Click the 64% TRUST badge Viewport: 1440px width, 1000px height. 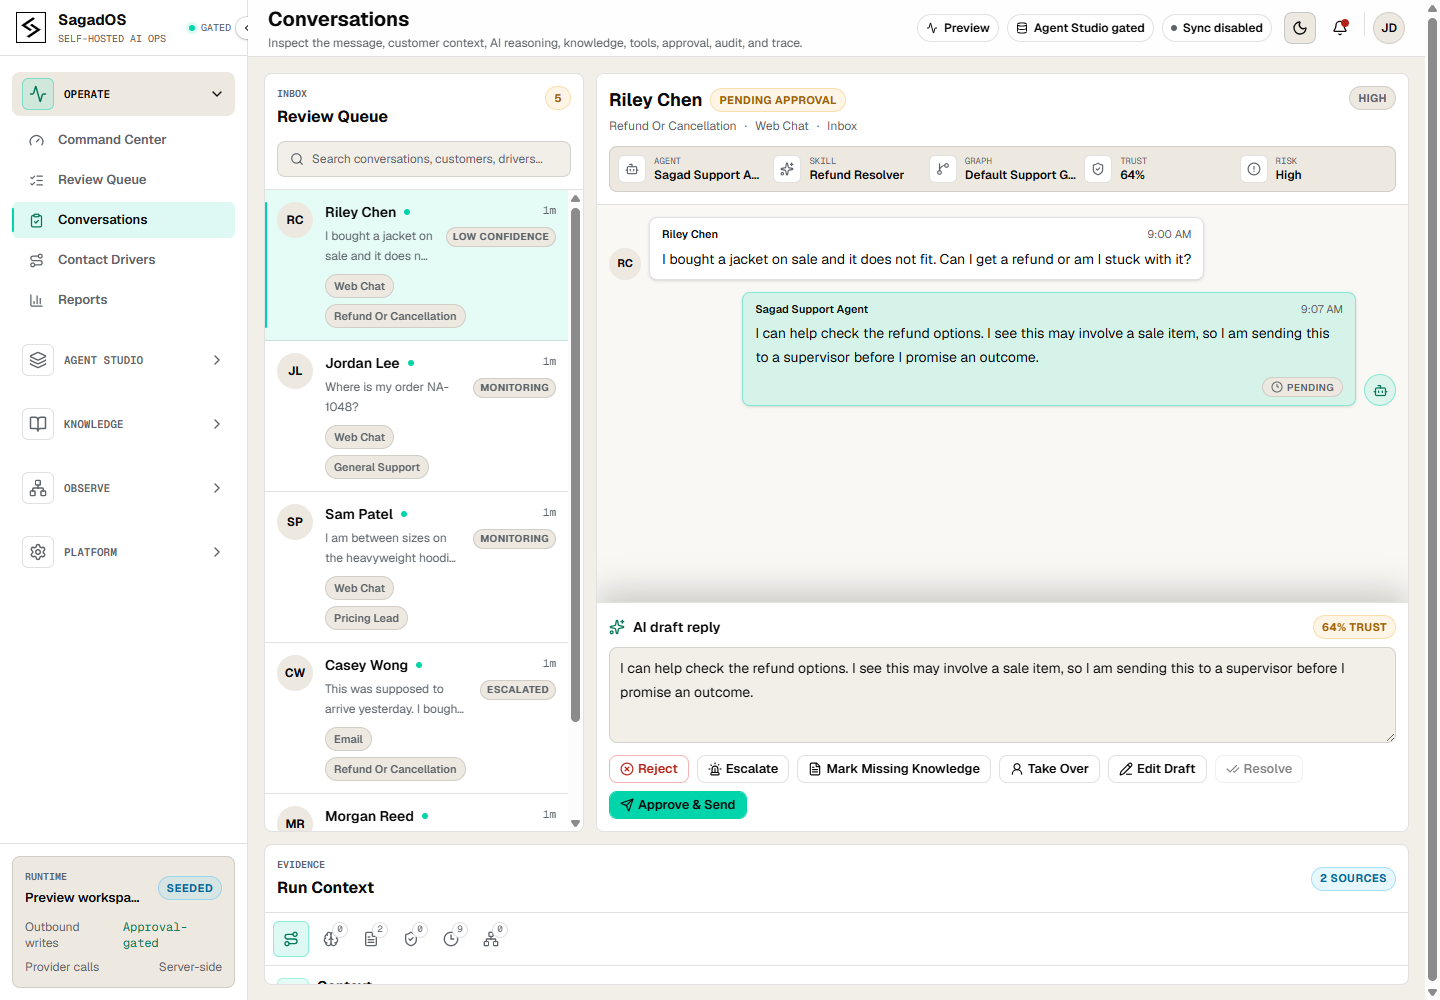click(1354, 627)
